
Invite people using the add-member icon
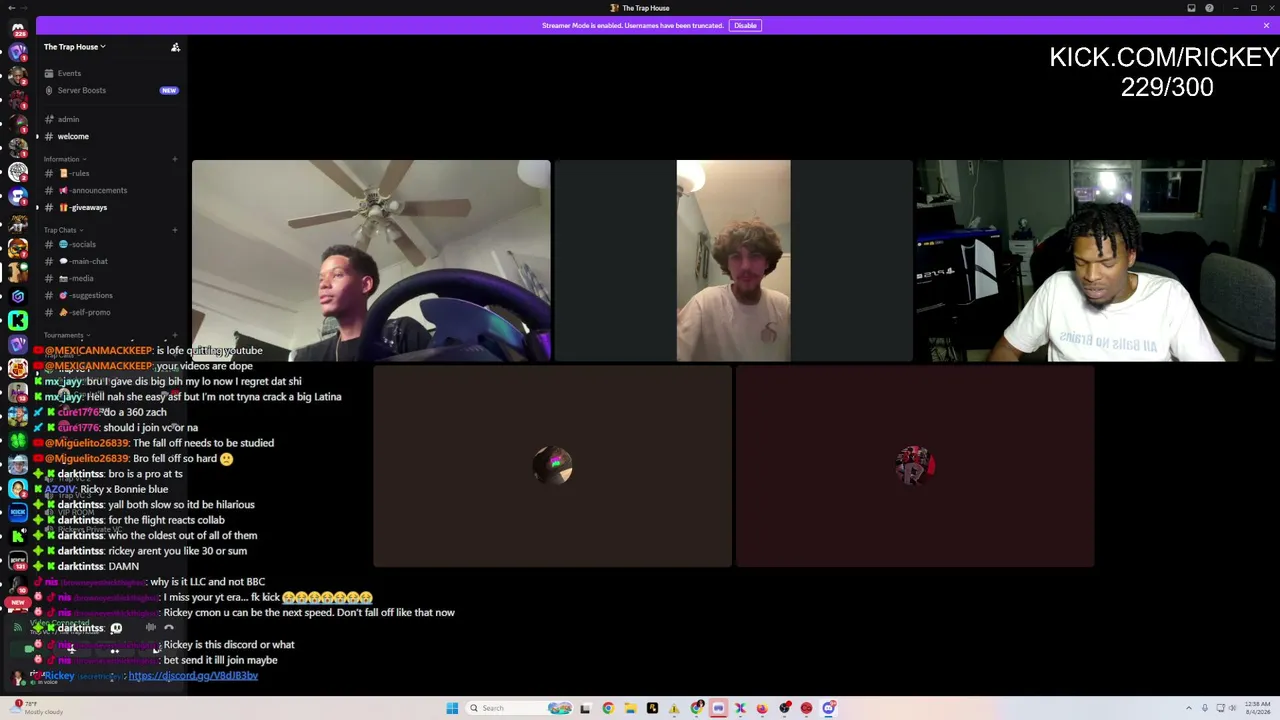[x=175, y=47]
